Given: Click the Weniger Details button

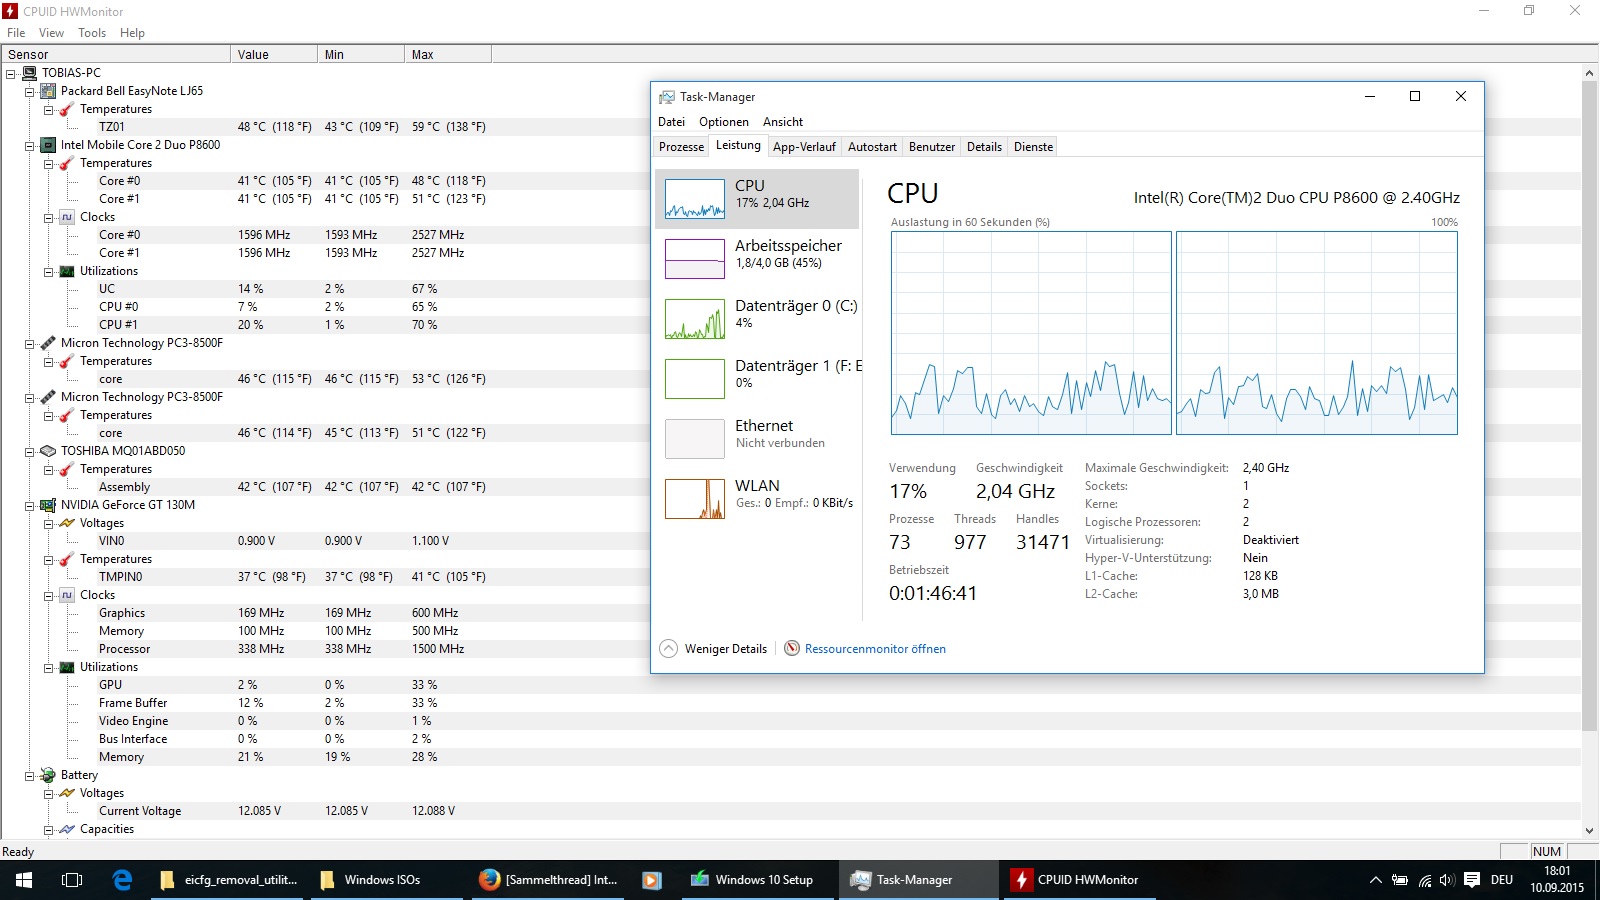Looking at the screenshot, I should [x=713, y=648].
